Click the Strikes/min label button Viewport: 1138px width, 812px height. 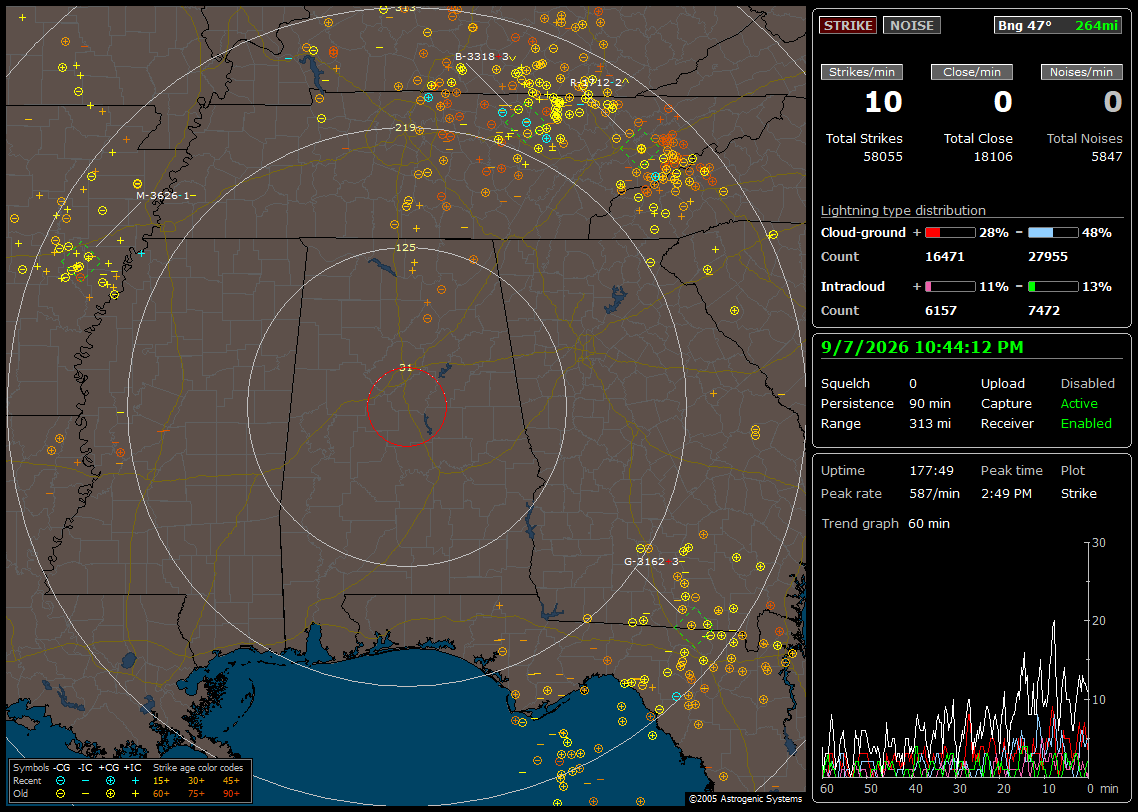click(x=861, y=72)
